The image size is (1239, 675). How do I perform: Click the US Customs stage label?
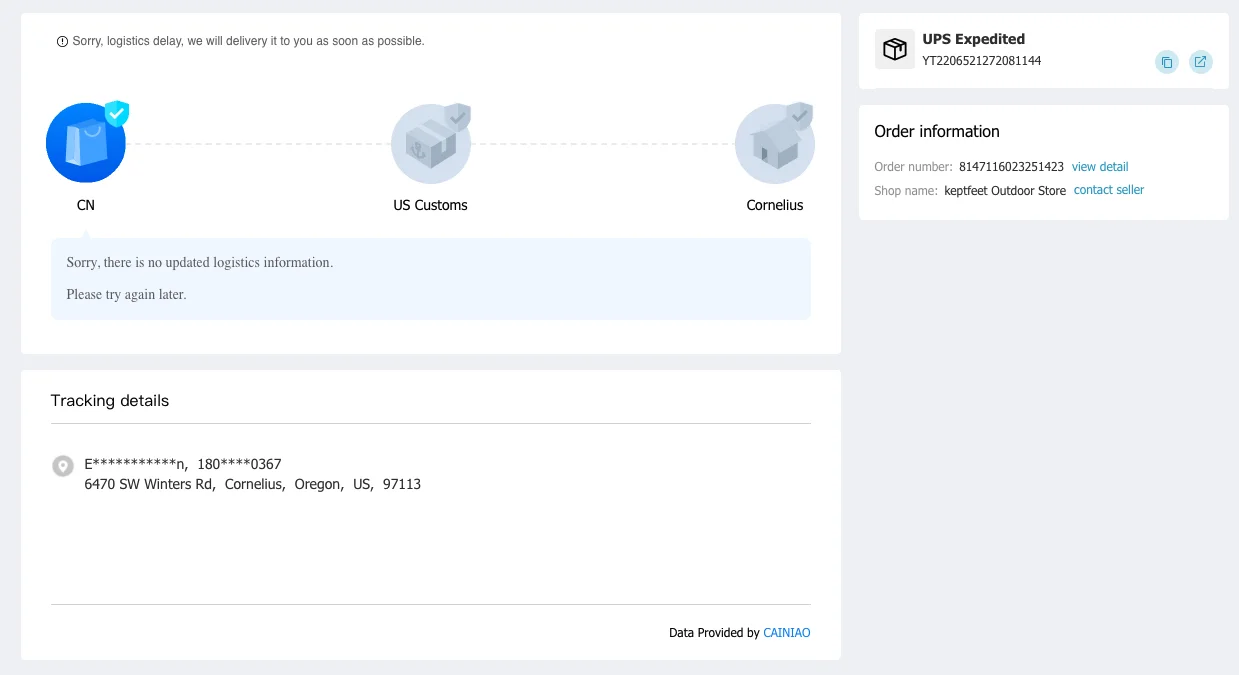430,205
